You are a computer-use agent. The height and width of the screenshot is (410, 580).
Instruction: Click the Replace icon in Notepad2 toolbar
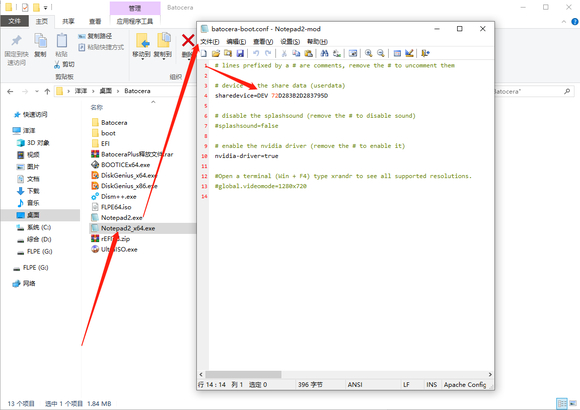pos(337,54)
